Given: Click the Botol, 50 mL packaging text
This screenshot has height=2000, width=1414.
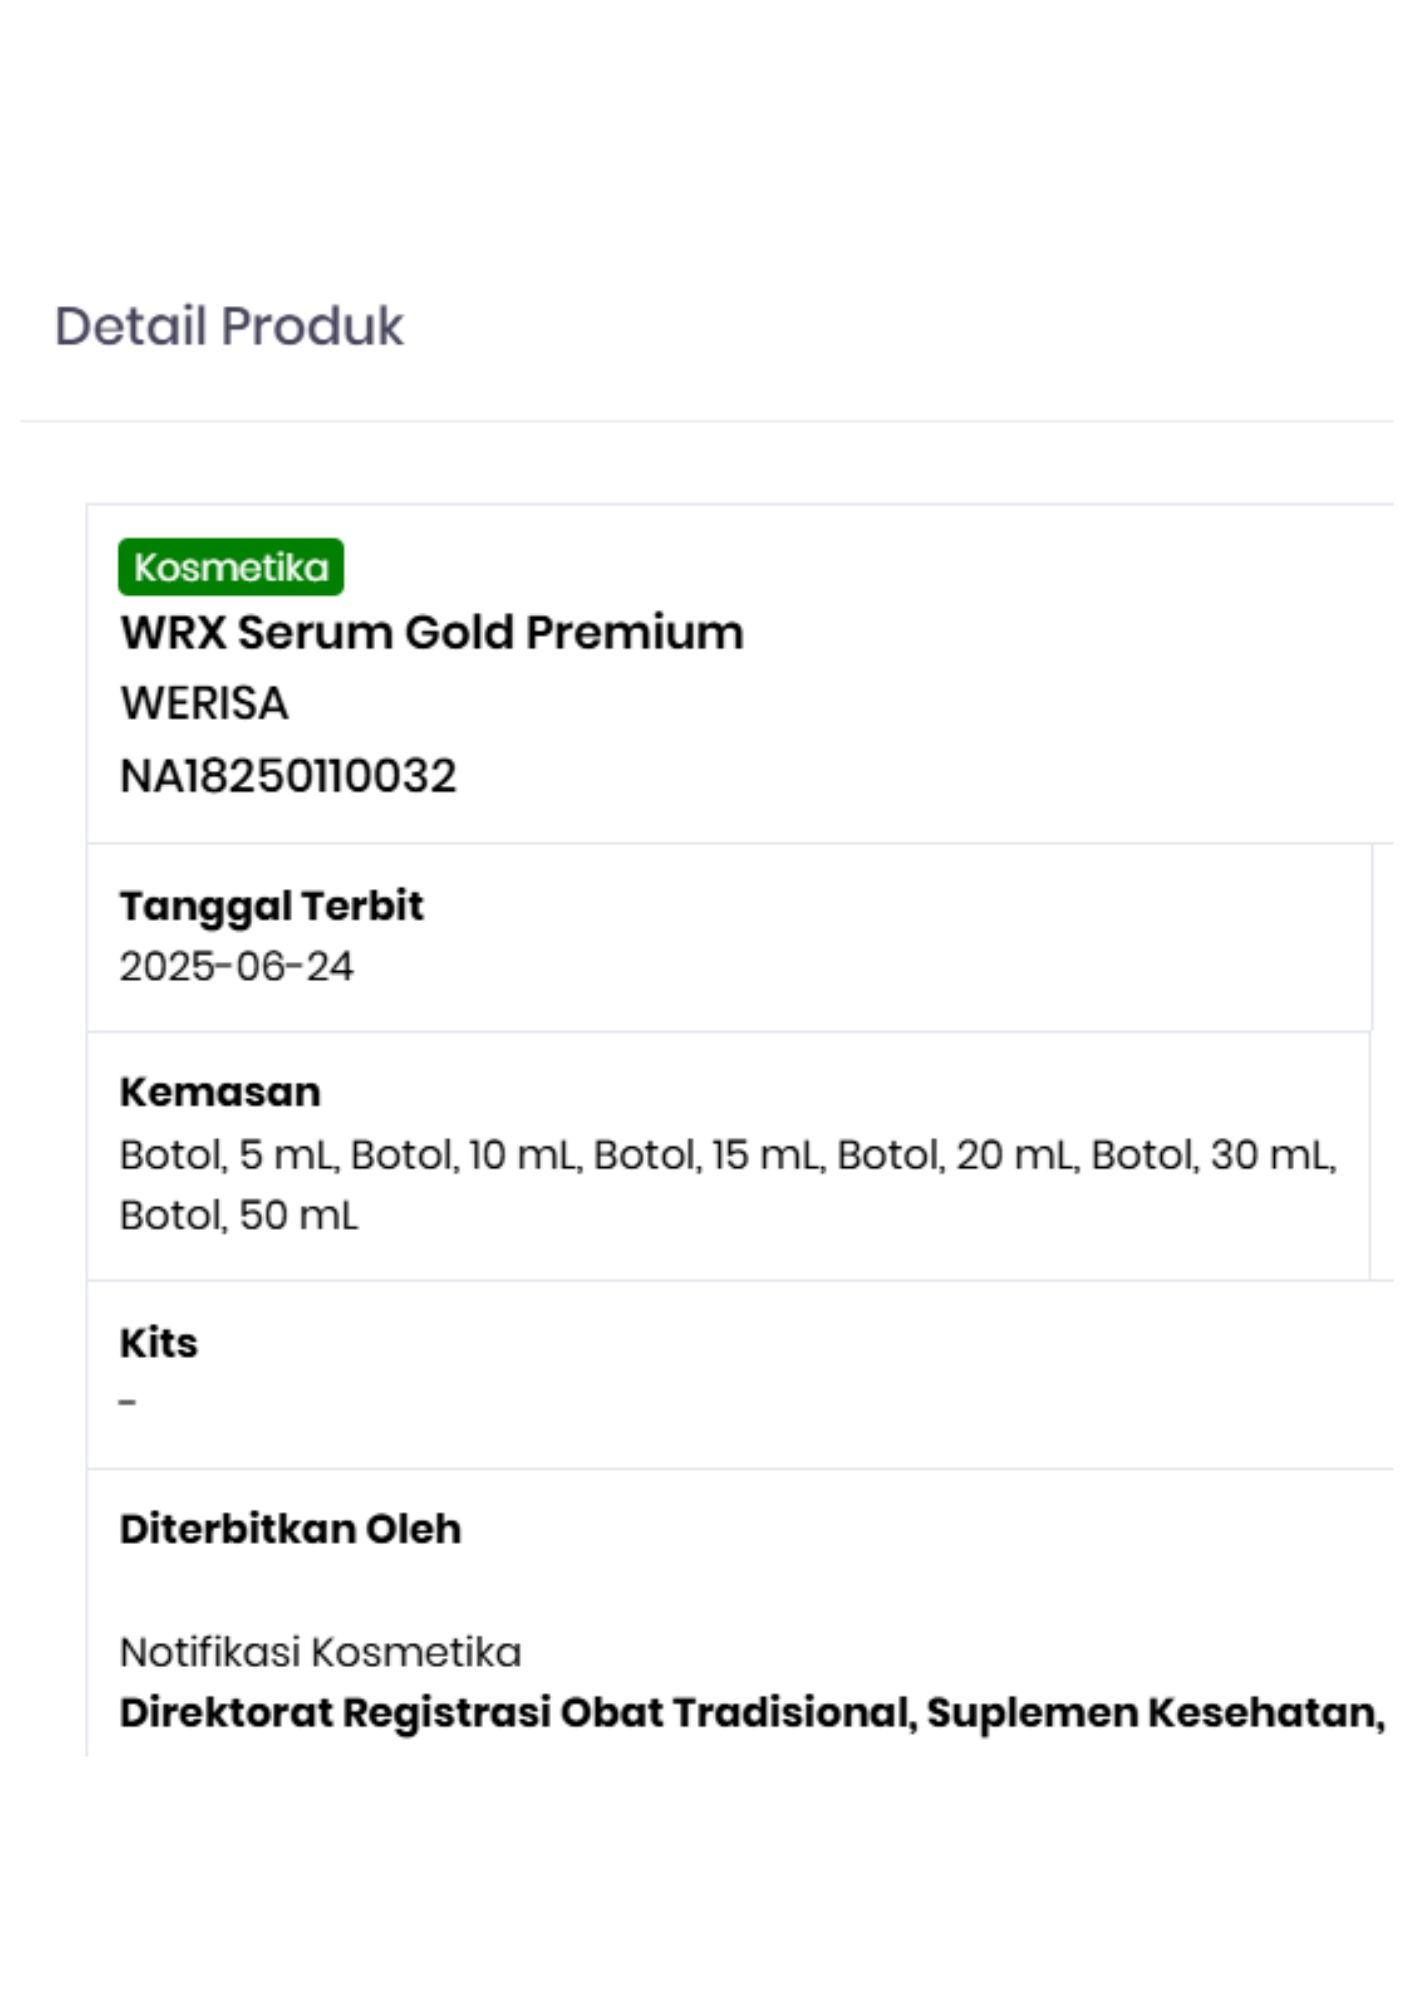Looking at the screenshot, I should pos(238,1216).
